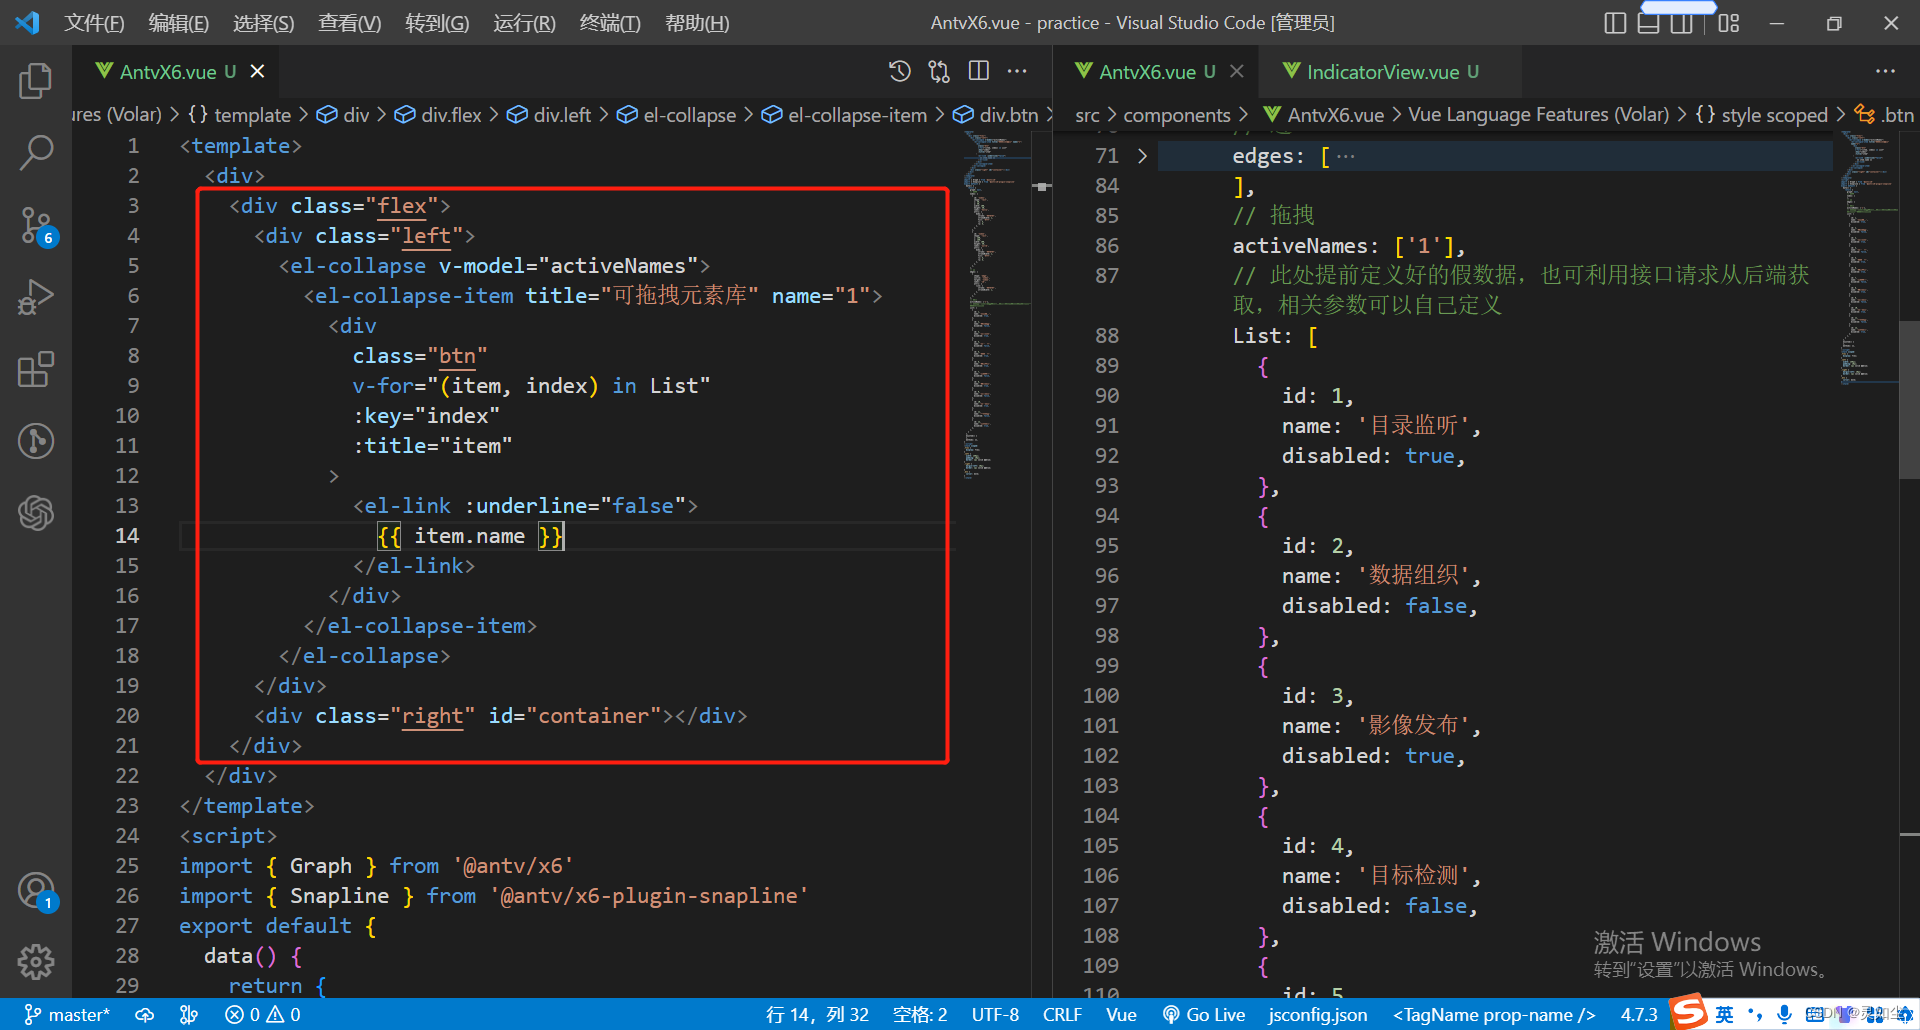Viewport: 1920px width, 1030px height.
Task: Open the ChatGPT extension panel
Action: (x=36, y=513)
